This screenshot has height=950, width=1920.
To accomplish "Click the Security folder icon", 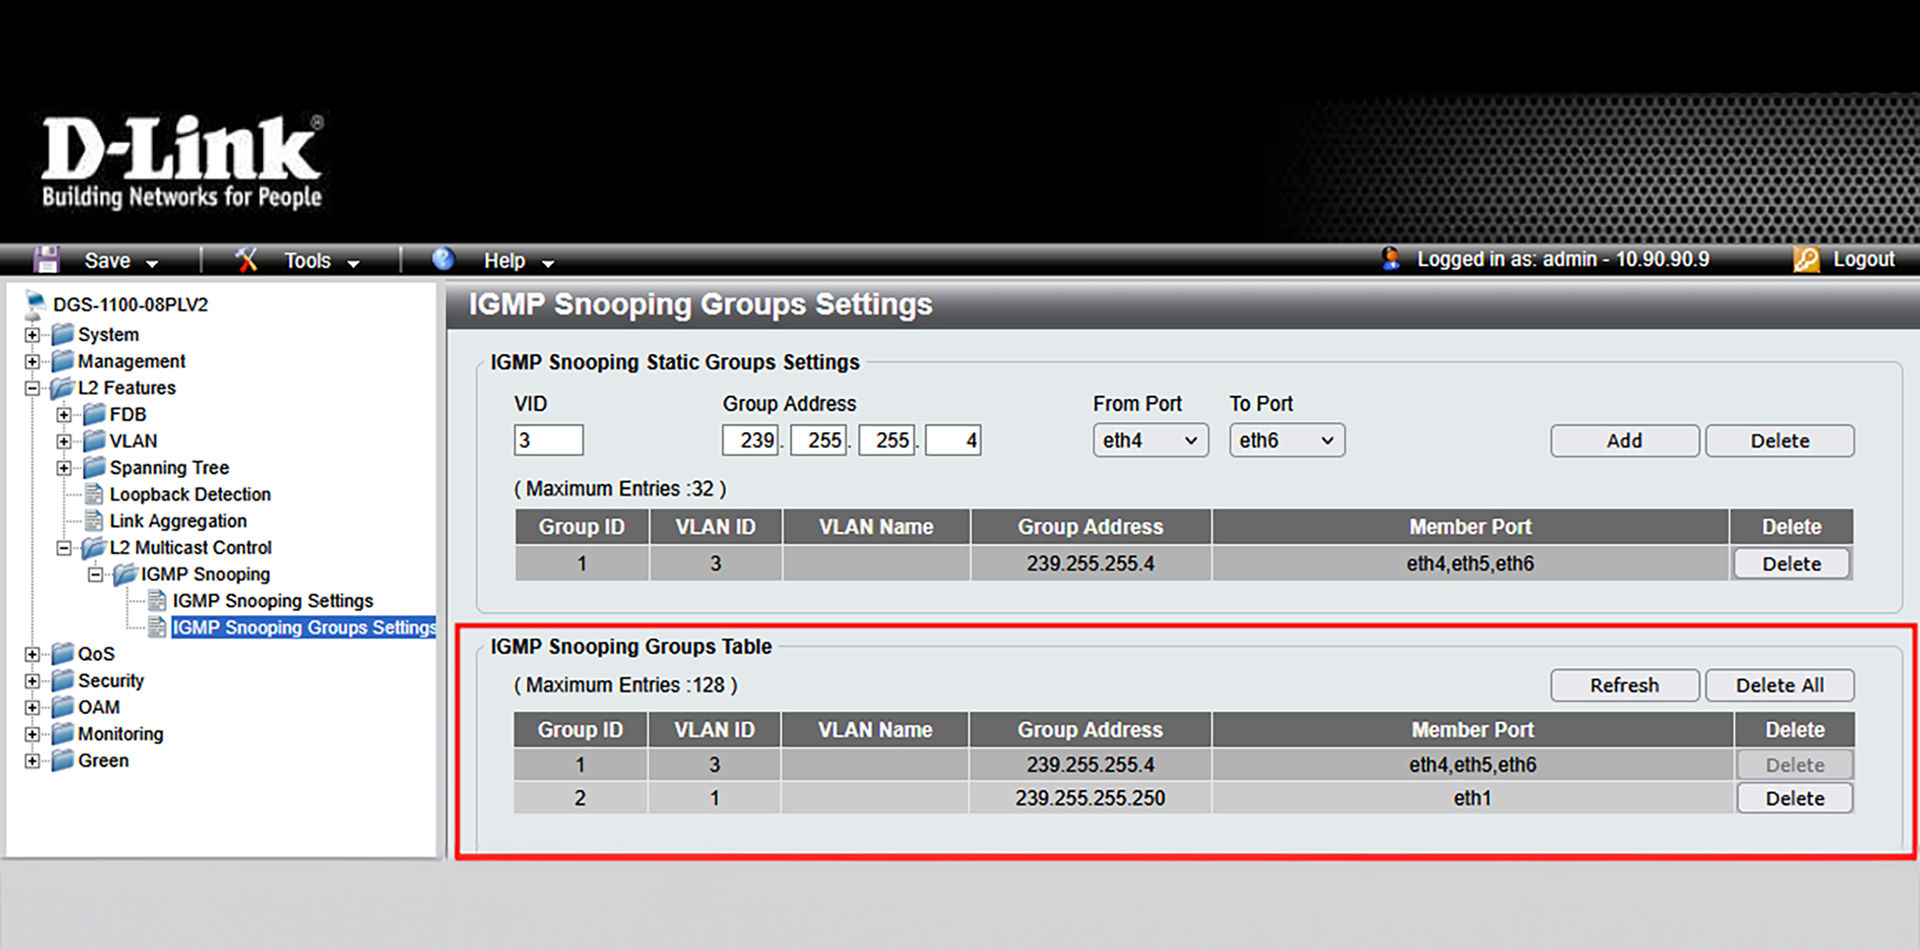I will pyautogui.click(x=63, y=680).
